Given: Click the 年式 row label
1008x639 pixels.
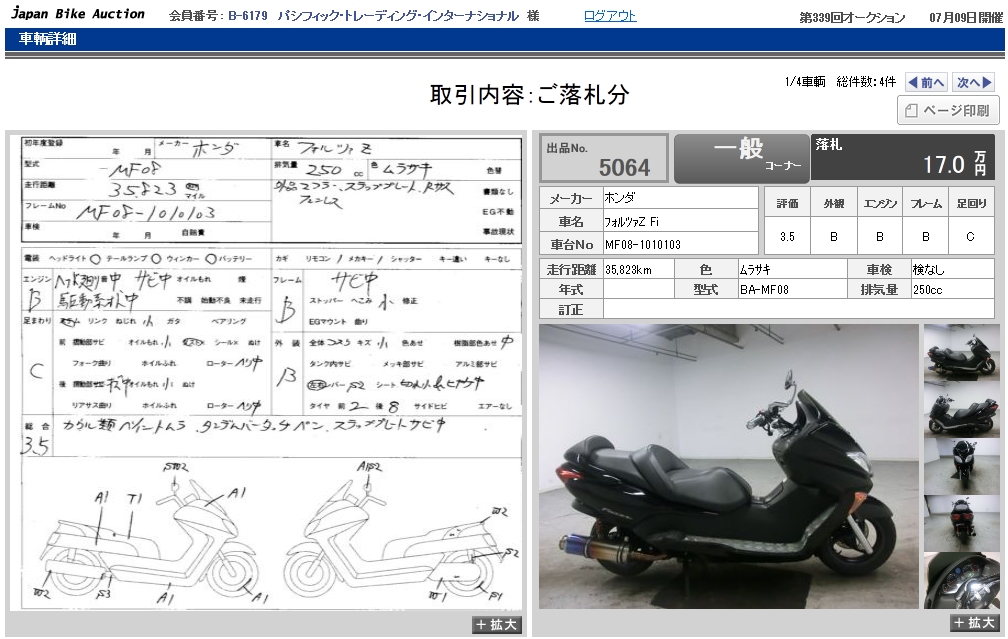Looking at the screenshot, I should [571, 290].
